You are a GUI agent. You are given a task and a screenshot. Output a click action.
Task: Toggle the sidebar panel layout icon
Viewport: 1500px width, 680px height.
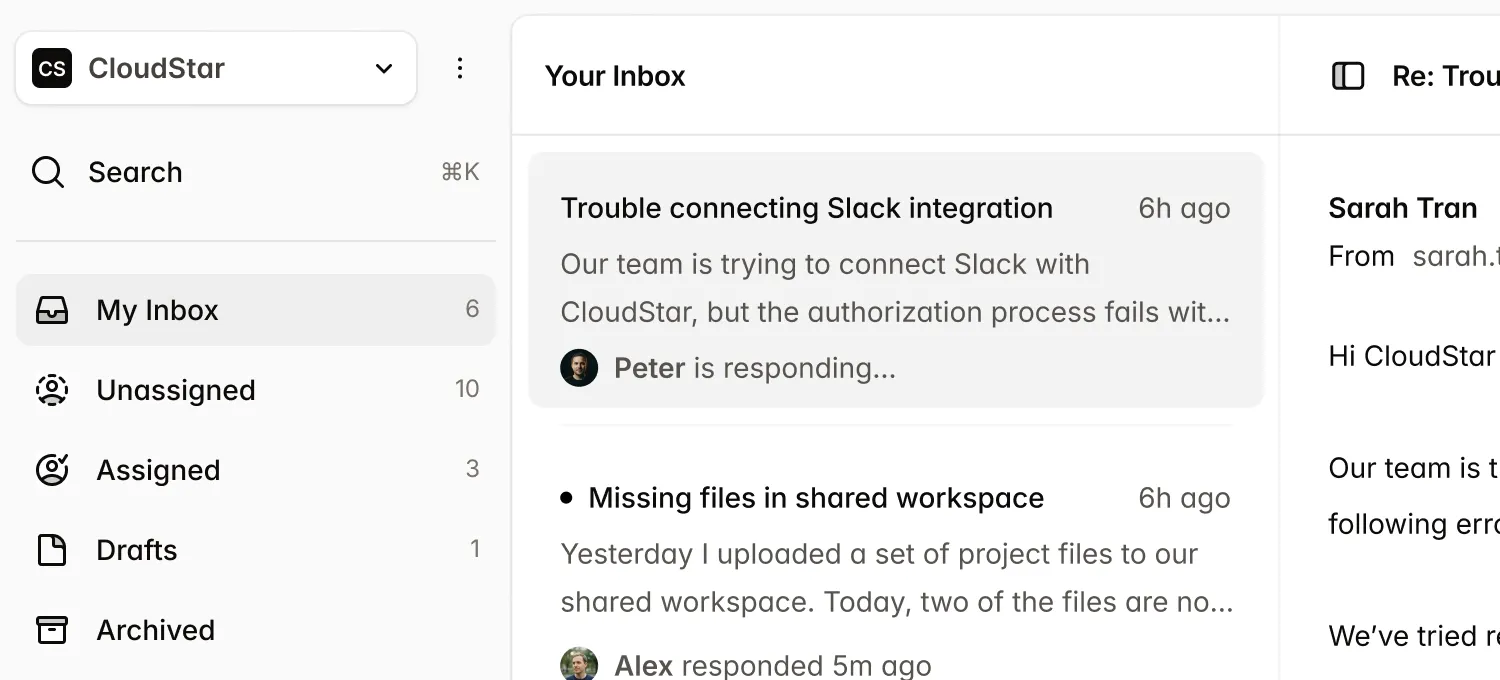coord(1348,76)
